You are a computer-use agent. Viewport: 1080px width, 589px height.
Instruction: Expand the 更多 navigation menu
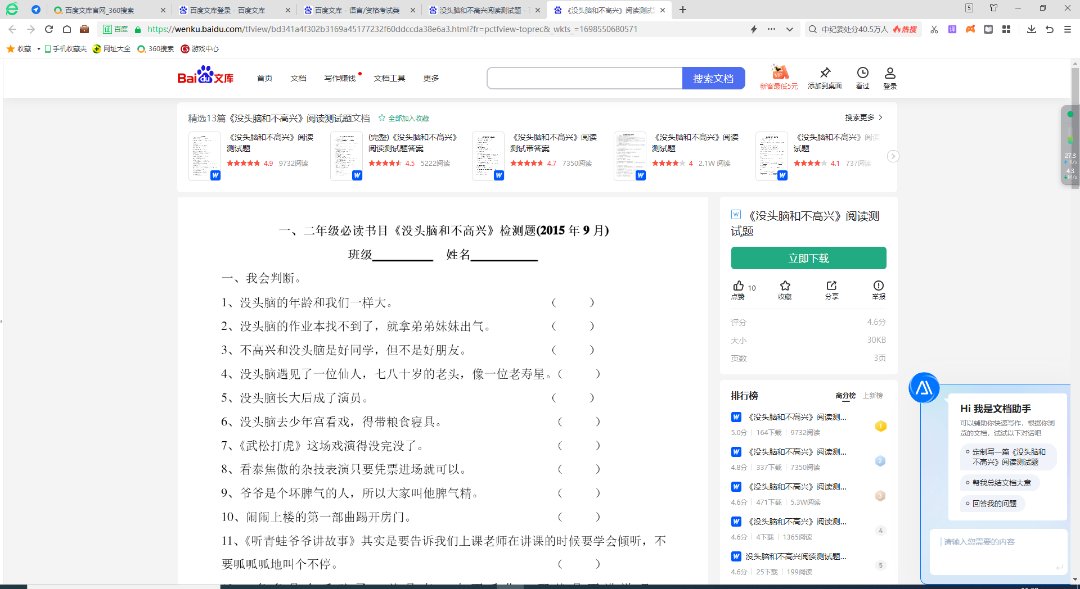click(431, 78)
